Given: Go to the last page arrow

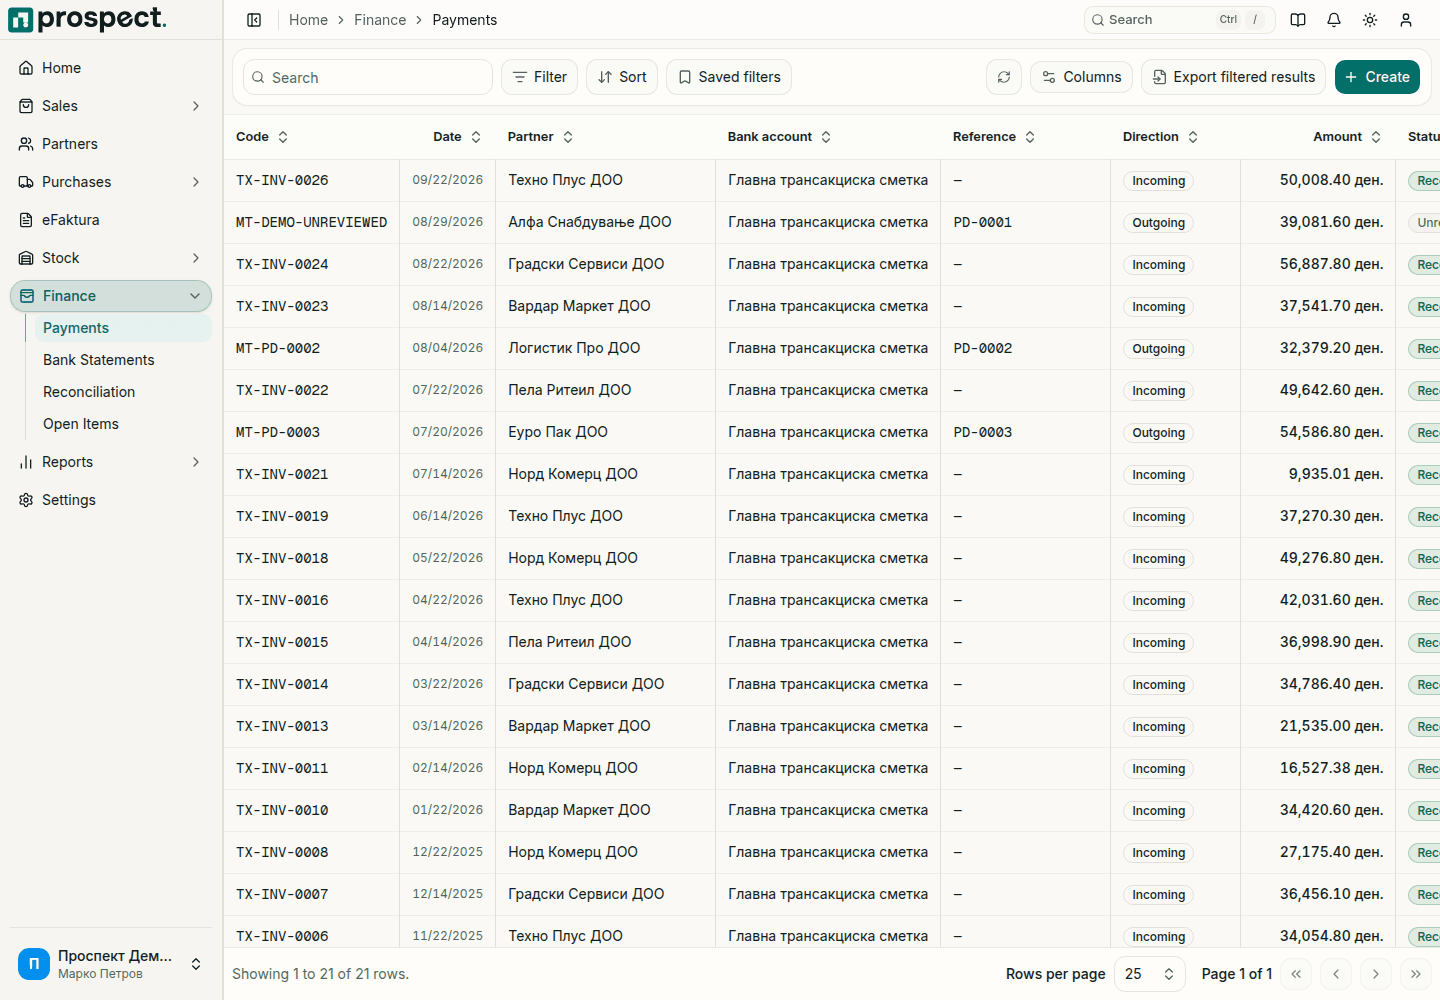Looking at the screenshot, I should 1416,974.
